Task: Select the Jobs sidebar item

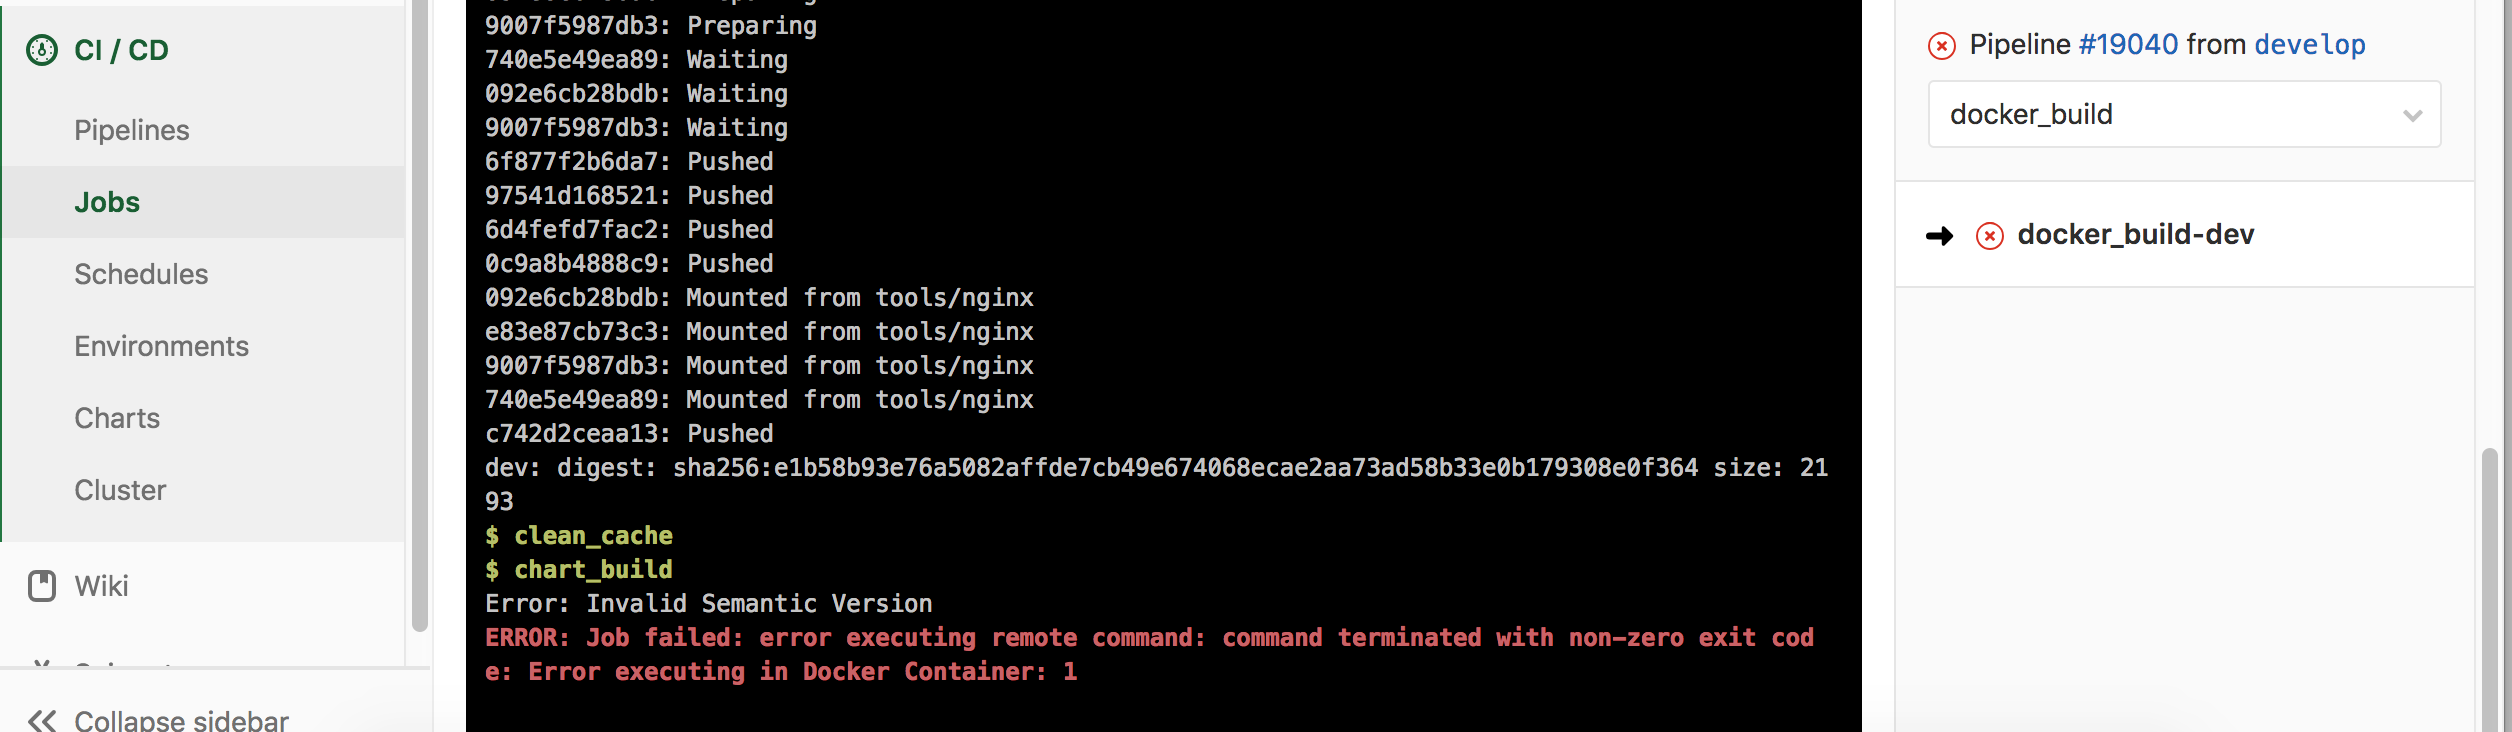Action: (x=107, y=202)
